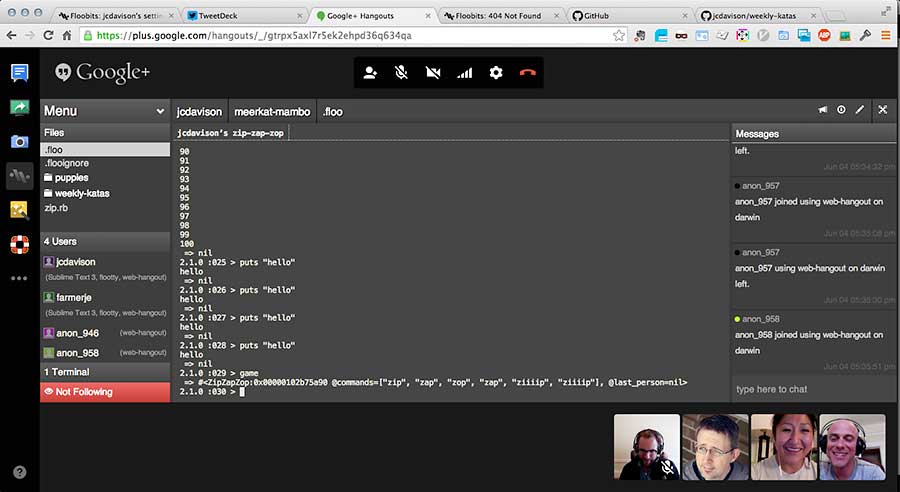Click the chat message input field
900x492 pixels.
pos(810,389)
